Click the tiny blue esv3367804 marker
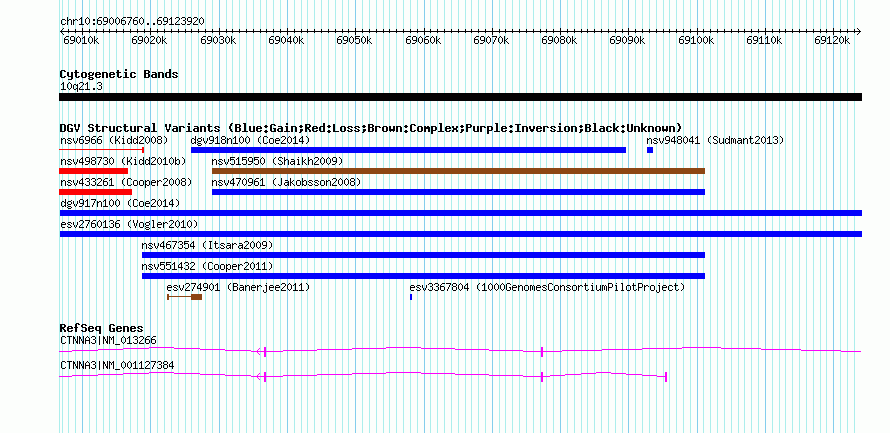The image size is (890, 433). tap(411, 297)
